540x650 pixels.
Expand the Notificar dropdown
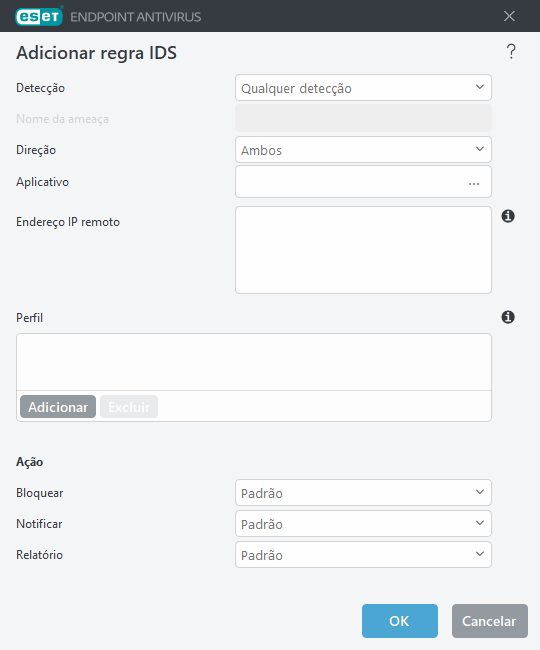(363, 524)
